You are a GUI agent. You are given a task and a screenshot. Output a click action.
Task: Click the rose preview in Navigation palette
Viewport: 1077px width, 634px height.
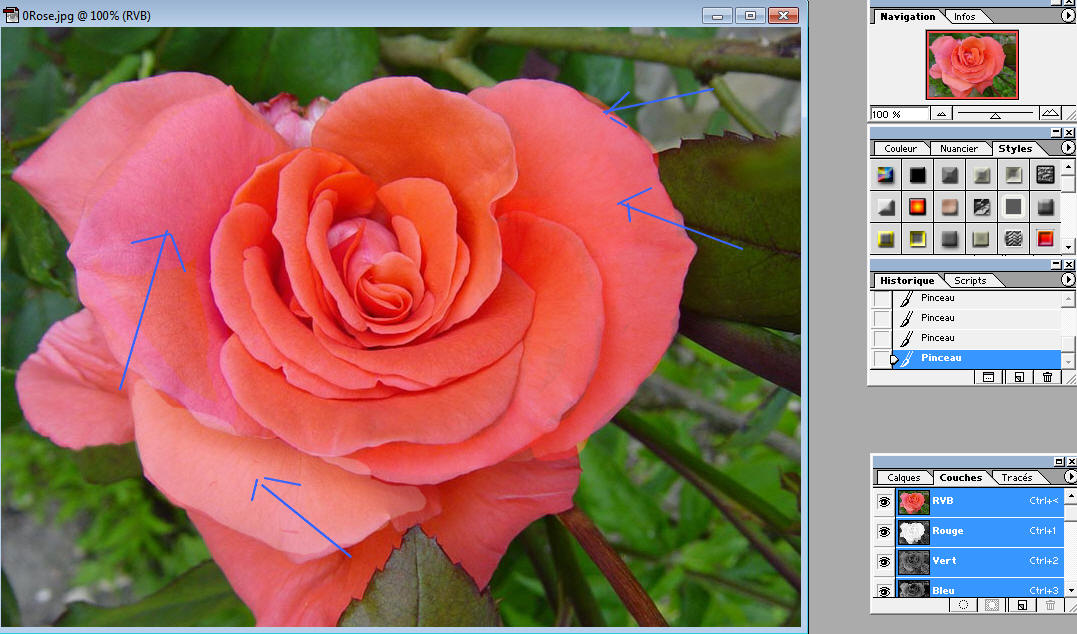(x=972, y=65)
